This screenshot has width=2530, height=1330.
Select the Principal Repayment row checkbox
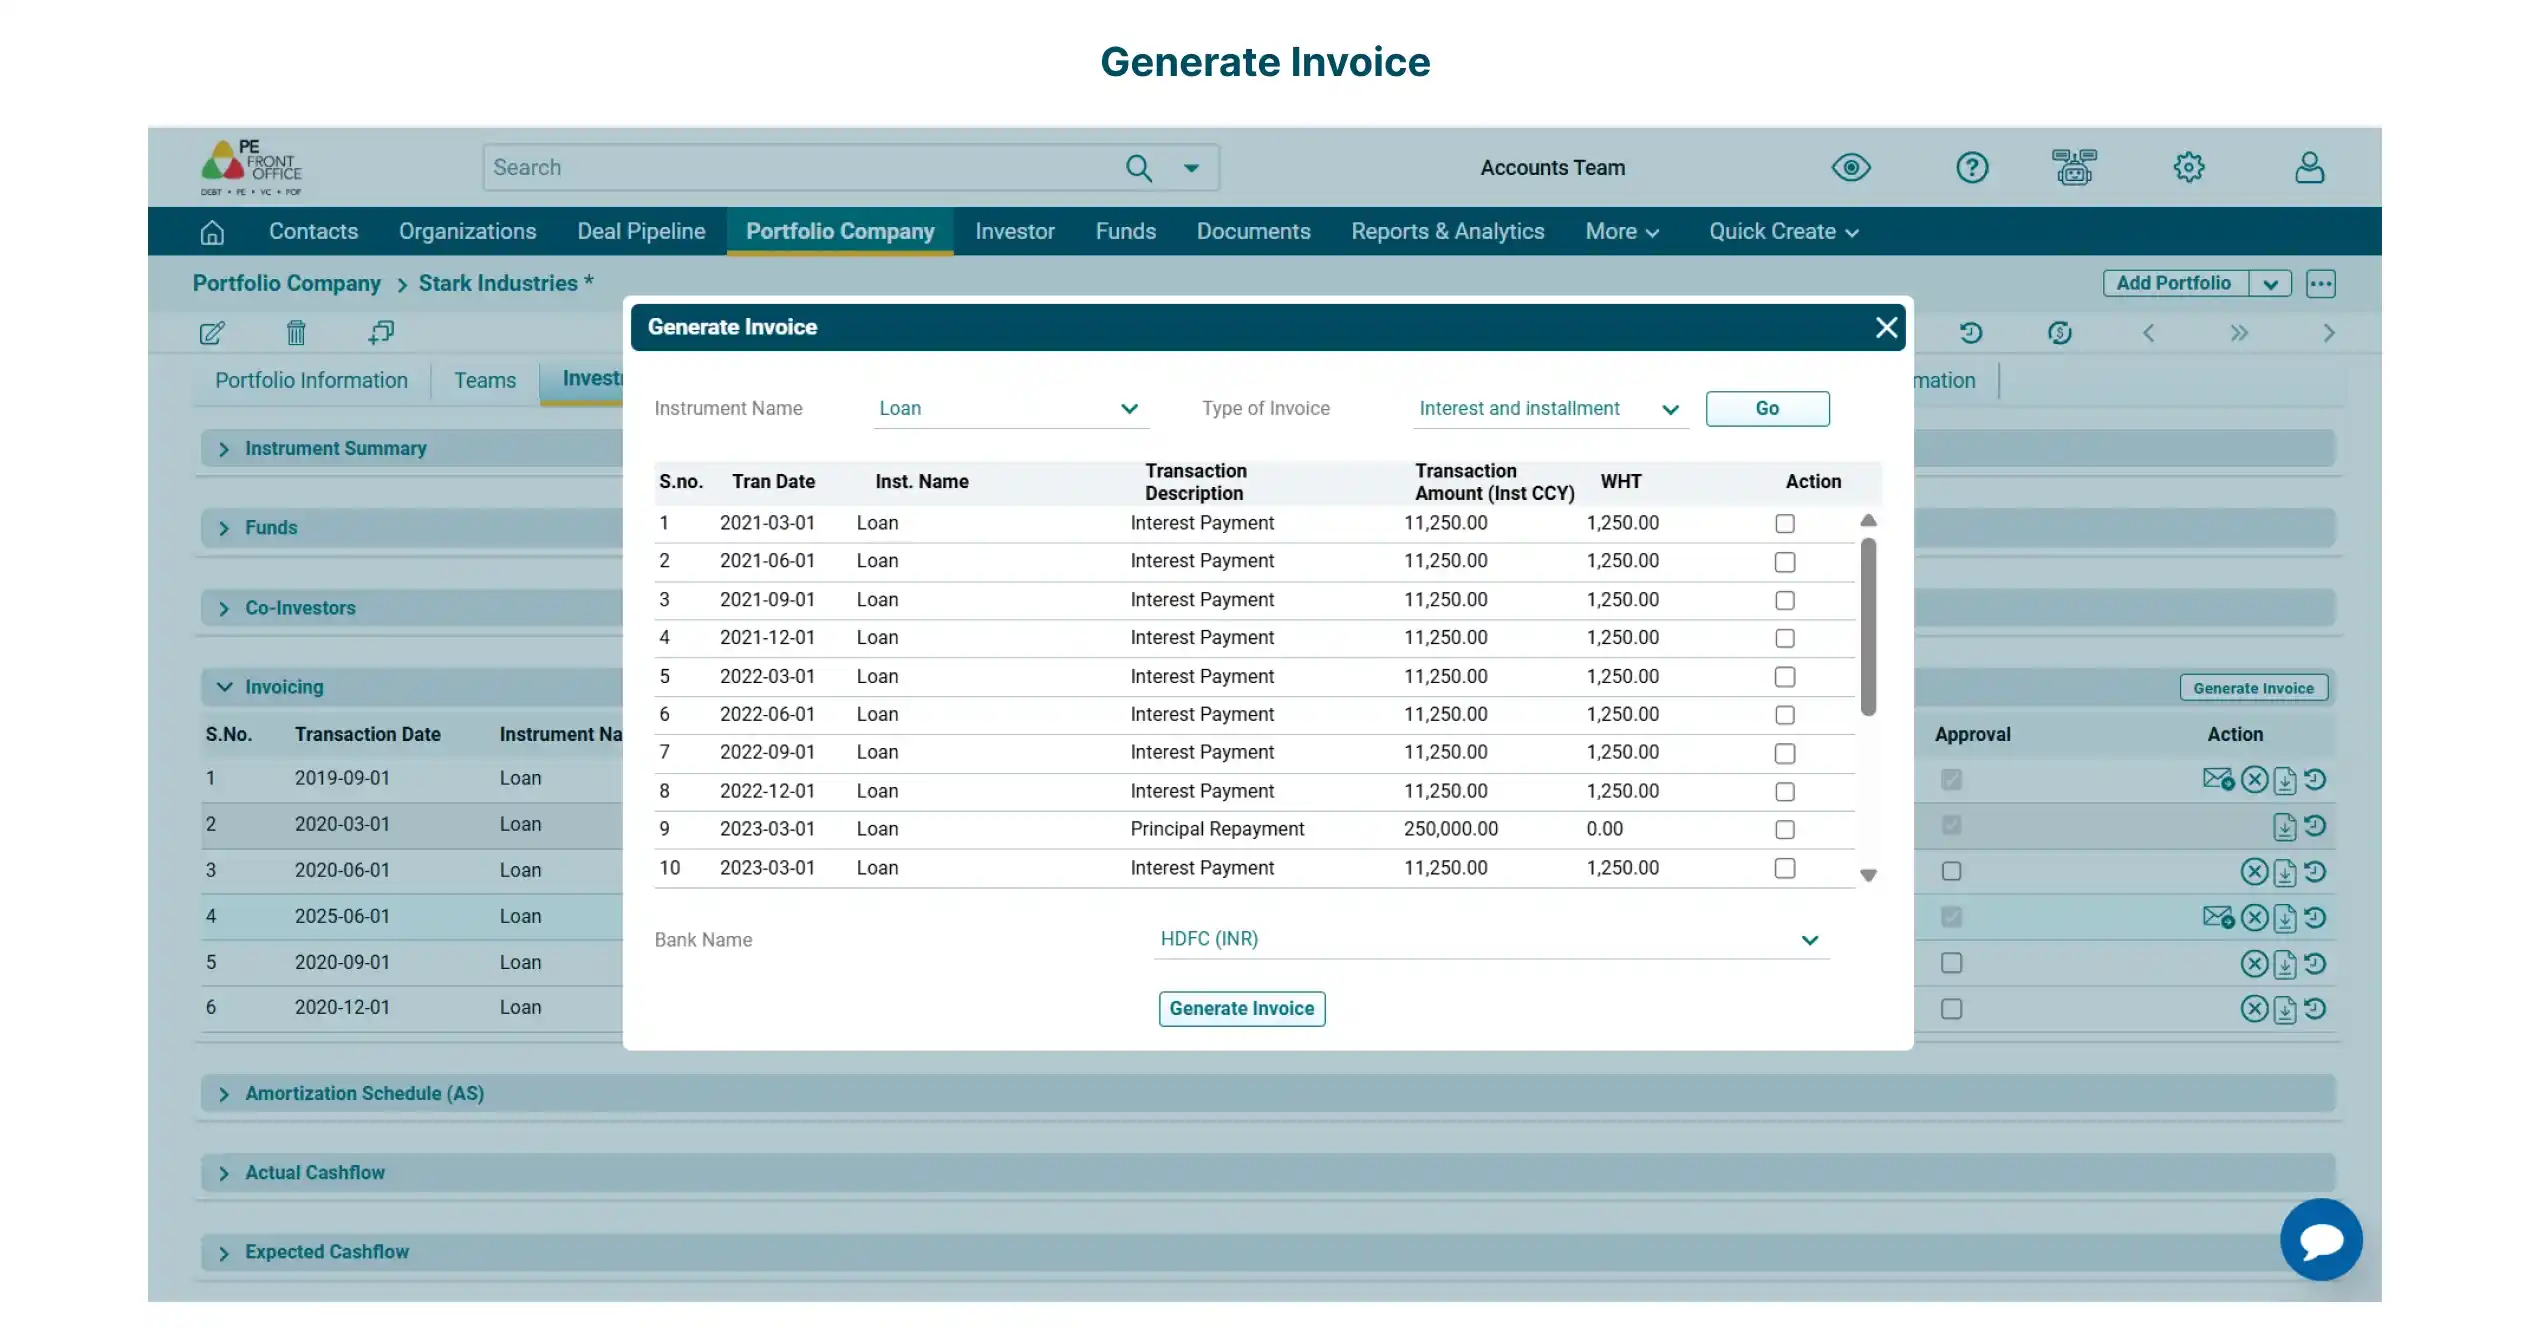pyautogui.click(x=1785, y=830)
